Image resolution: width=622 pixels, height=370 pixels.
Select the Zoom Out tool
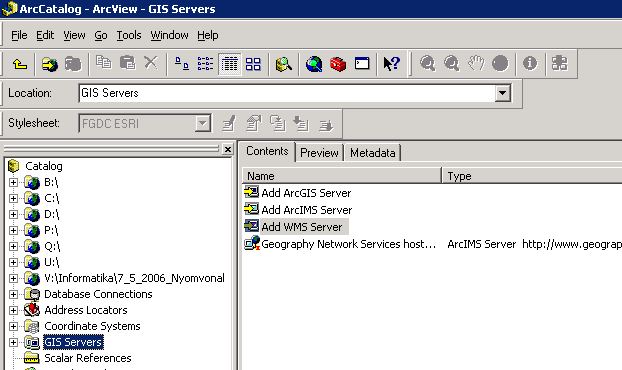click(x=451, y=63)
